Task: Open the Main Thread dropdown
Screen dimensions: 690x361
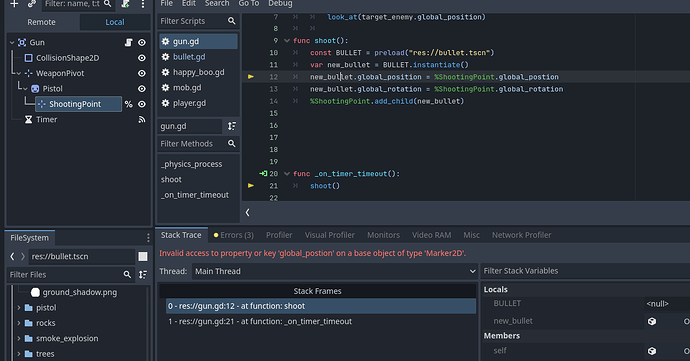Action: coord(334,271)
